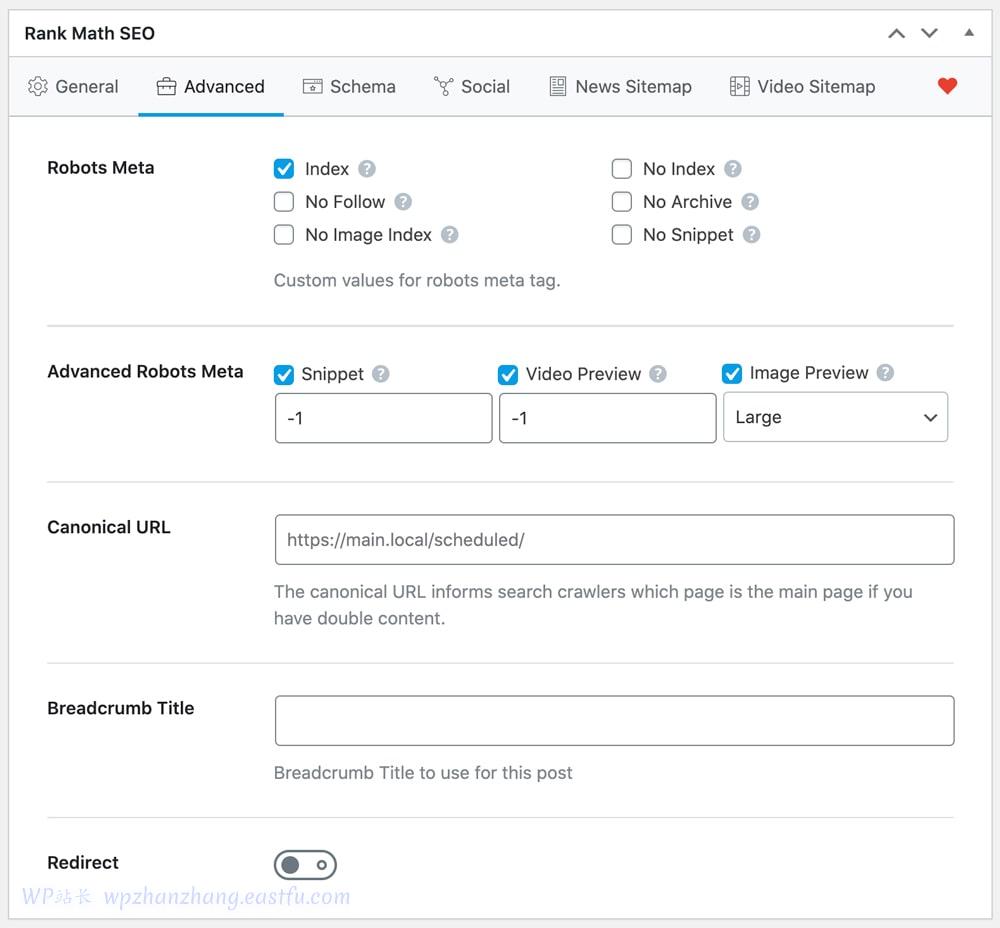The image size is (1000, 928).
Task: Open help tooltip next to No Snippet
Action: (x=751, y=235)
